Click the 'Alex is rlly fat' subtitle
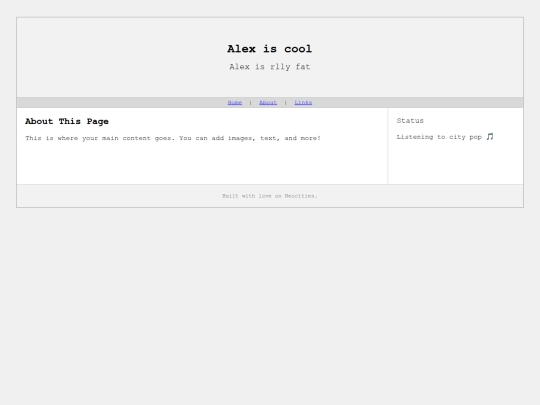 coord(270,67)
